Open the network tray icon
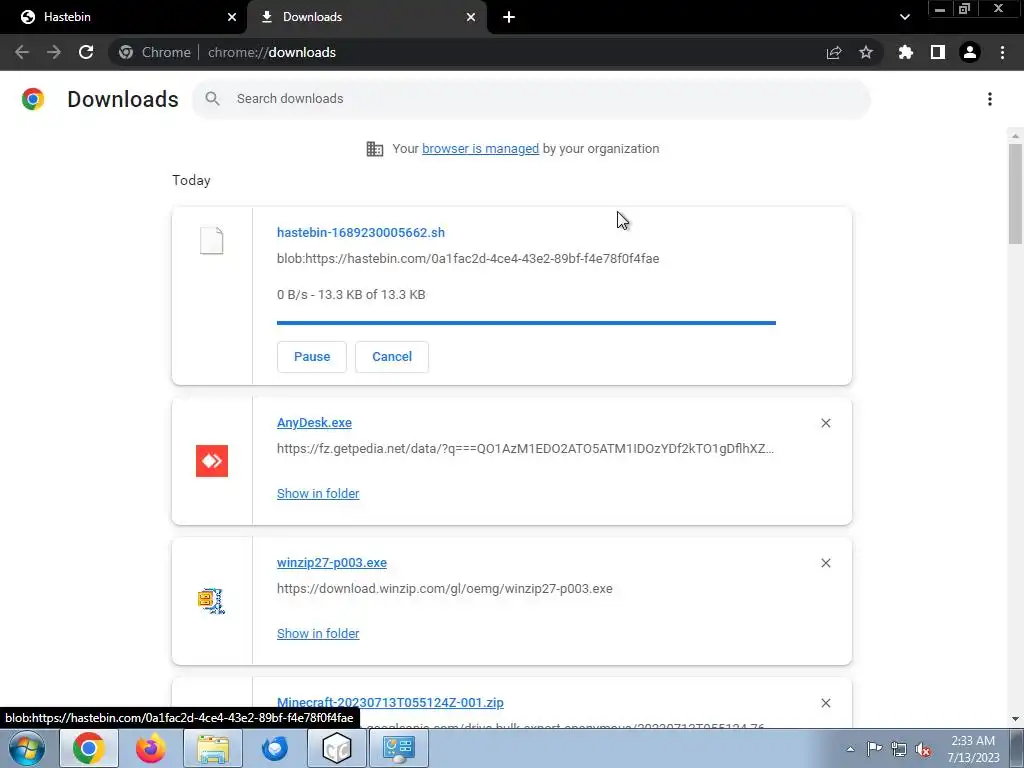 click(x=899, y=749)
